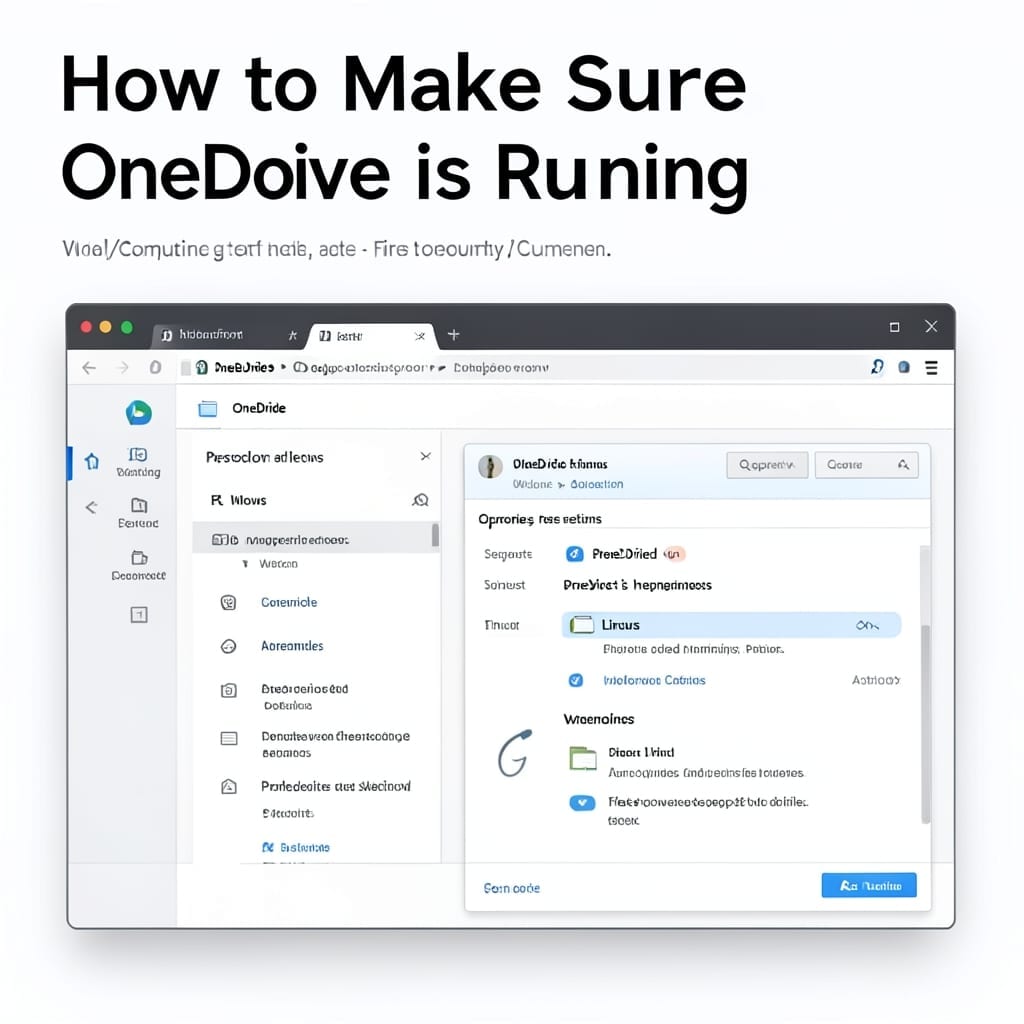This screenshot has height=1024, width=1024.
Task: Toggle the 'On' switch in the 'Lireus' row
Action: point(867,626)
